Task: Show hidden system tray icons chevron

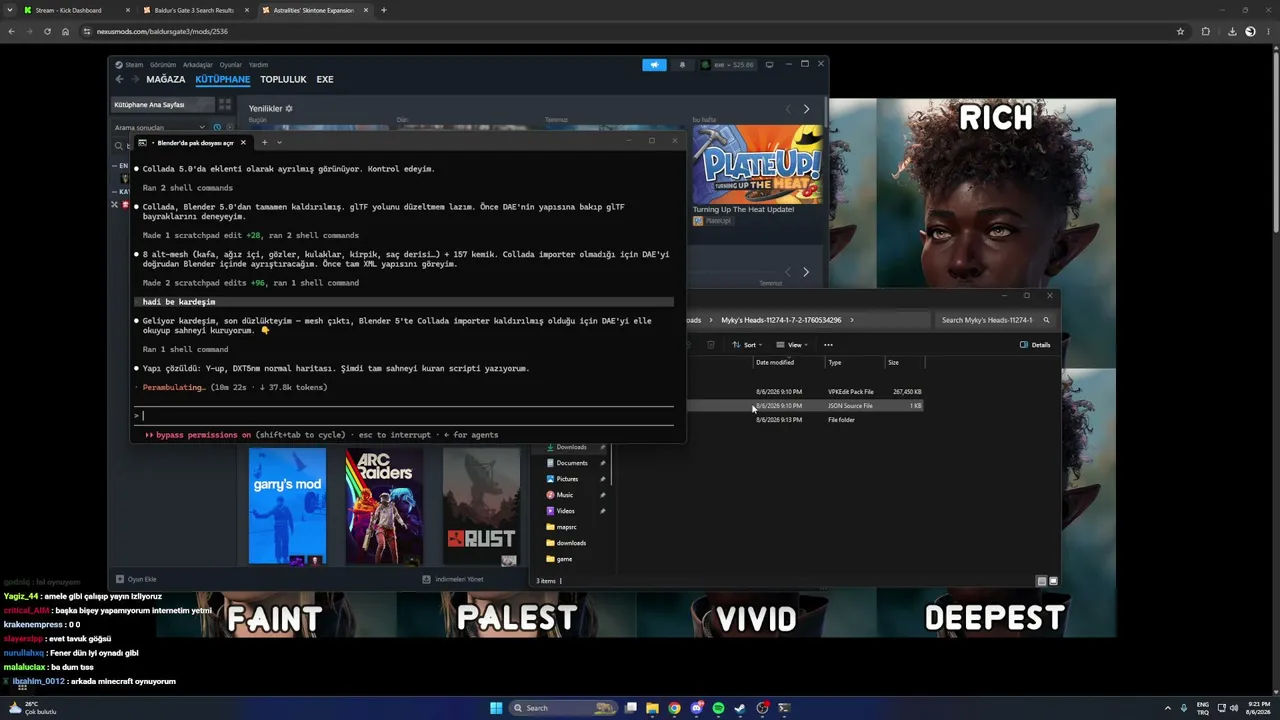Action: point(1169,708)
